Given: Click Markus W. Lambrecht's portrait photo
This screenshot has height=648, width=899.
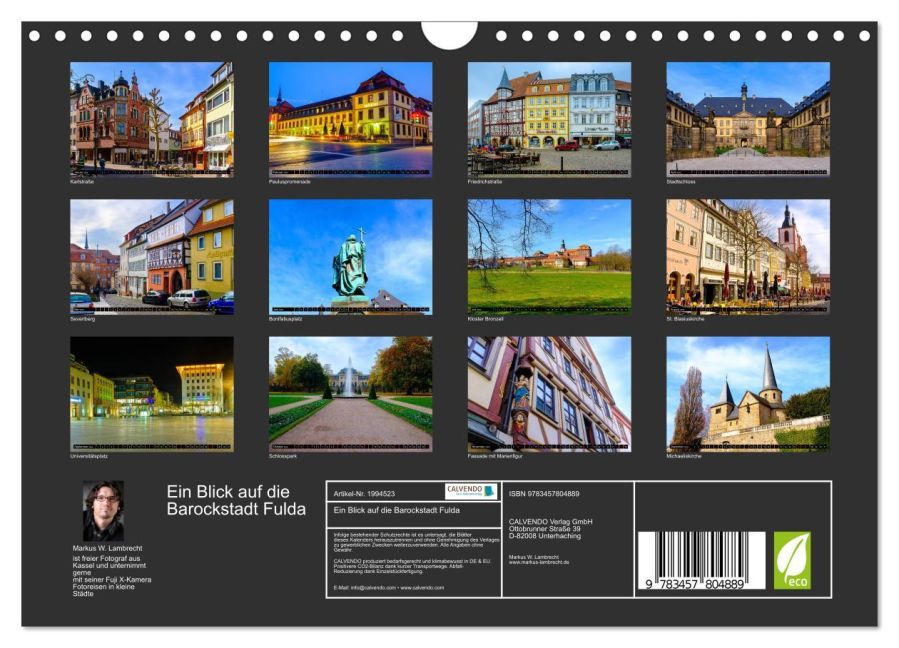Looking at the screenshot, I should 103,511.
